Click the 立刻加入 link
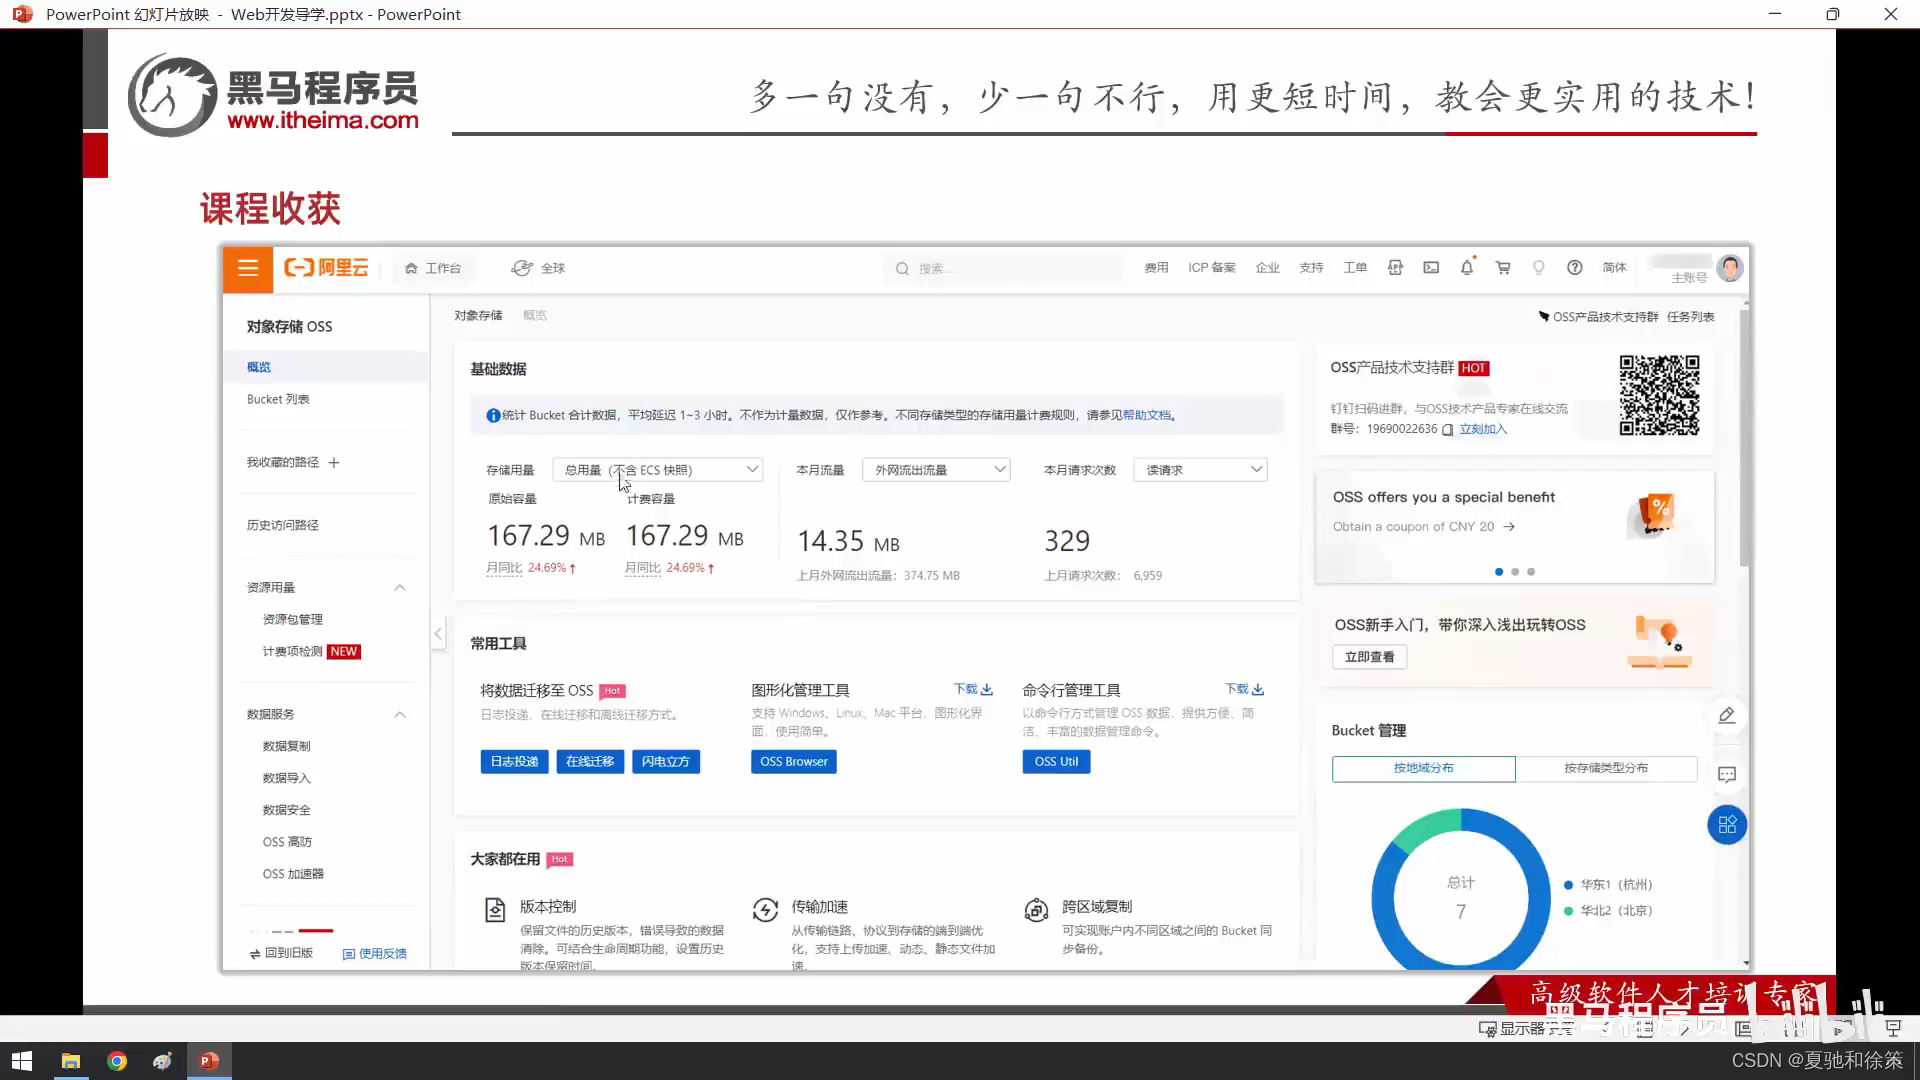Viewport: 1920px width, 1080px height. (1482, 430)
